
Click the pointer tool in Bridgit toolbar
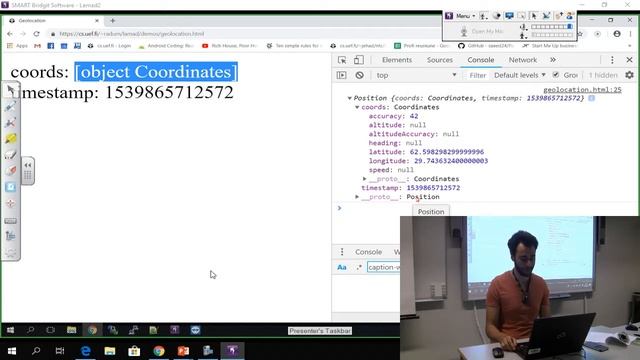(x=533, y=16)
